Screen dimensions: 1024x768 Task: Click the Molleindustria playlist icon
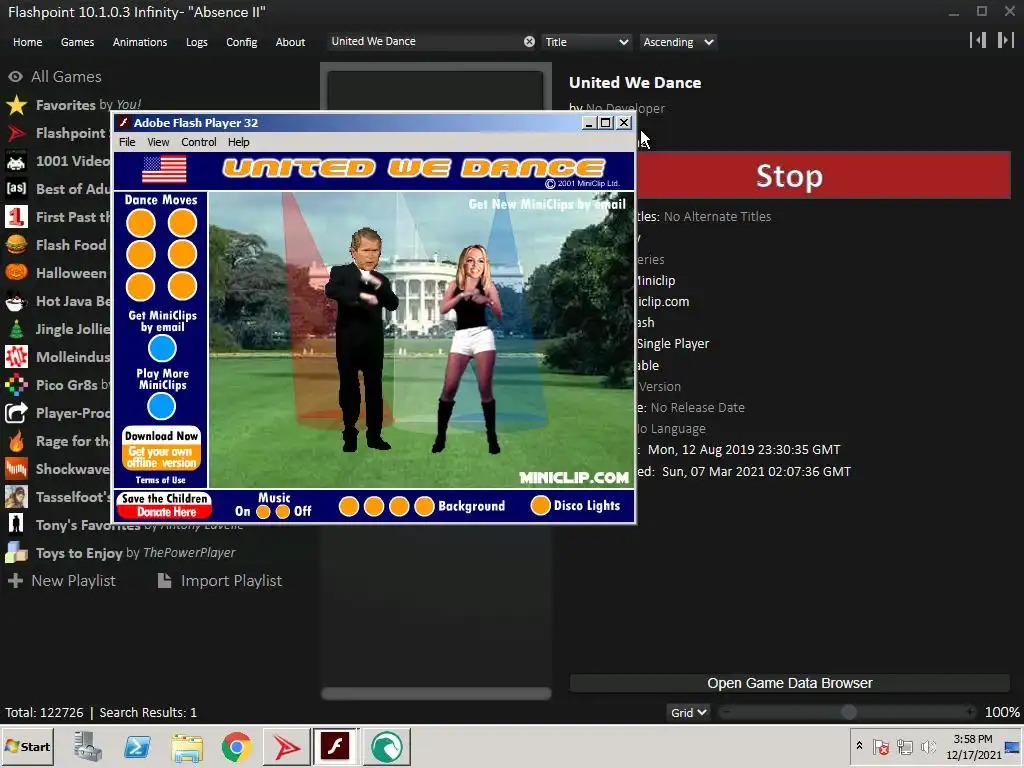(x=16, y=357)
